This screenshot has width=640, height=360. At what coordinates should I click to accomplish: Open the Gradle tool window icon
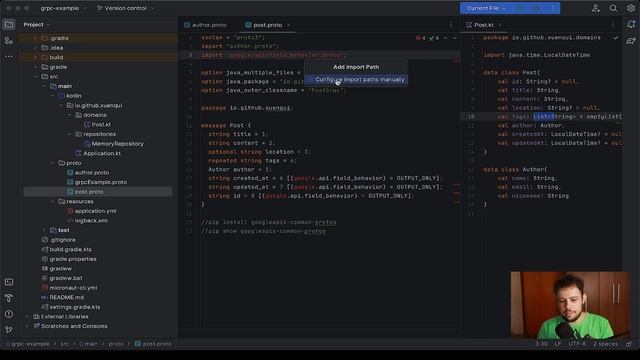pos(631,41)
